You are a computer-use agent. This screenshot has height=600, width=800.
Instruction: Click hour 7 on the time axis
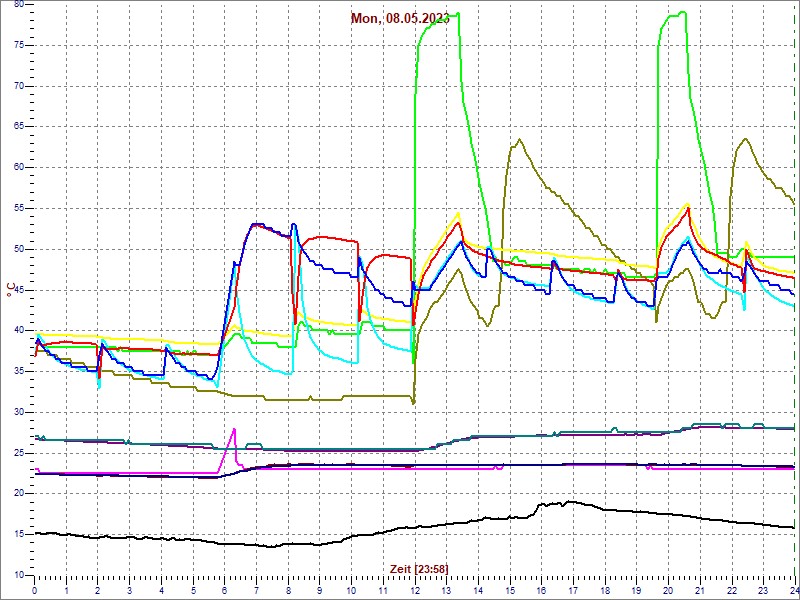(x=256, y=590)
